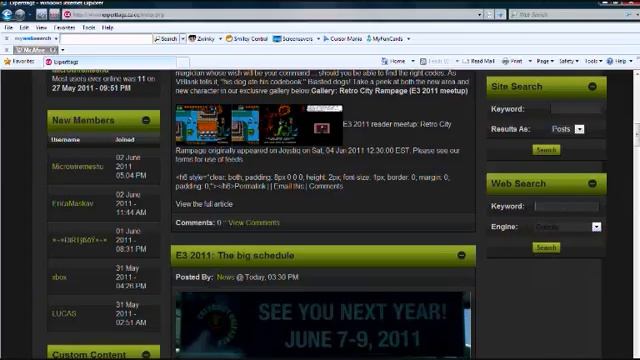Collapse the New Members panel
This screenshot has height=360, width=640.
(x=146, y=120)
